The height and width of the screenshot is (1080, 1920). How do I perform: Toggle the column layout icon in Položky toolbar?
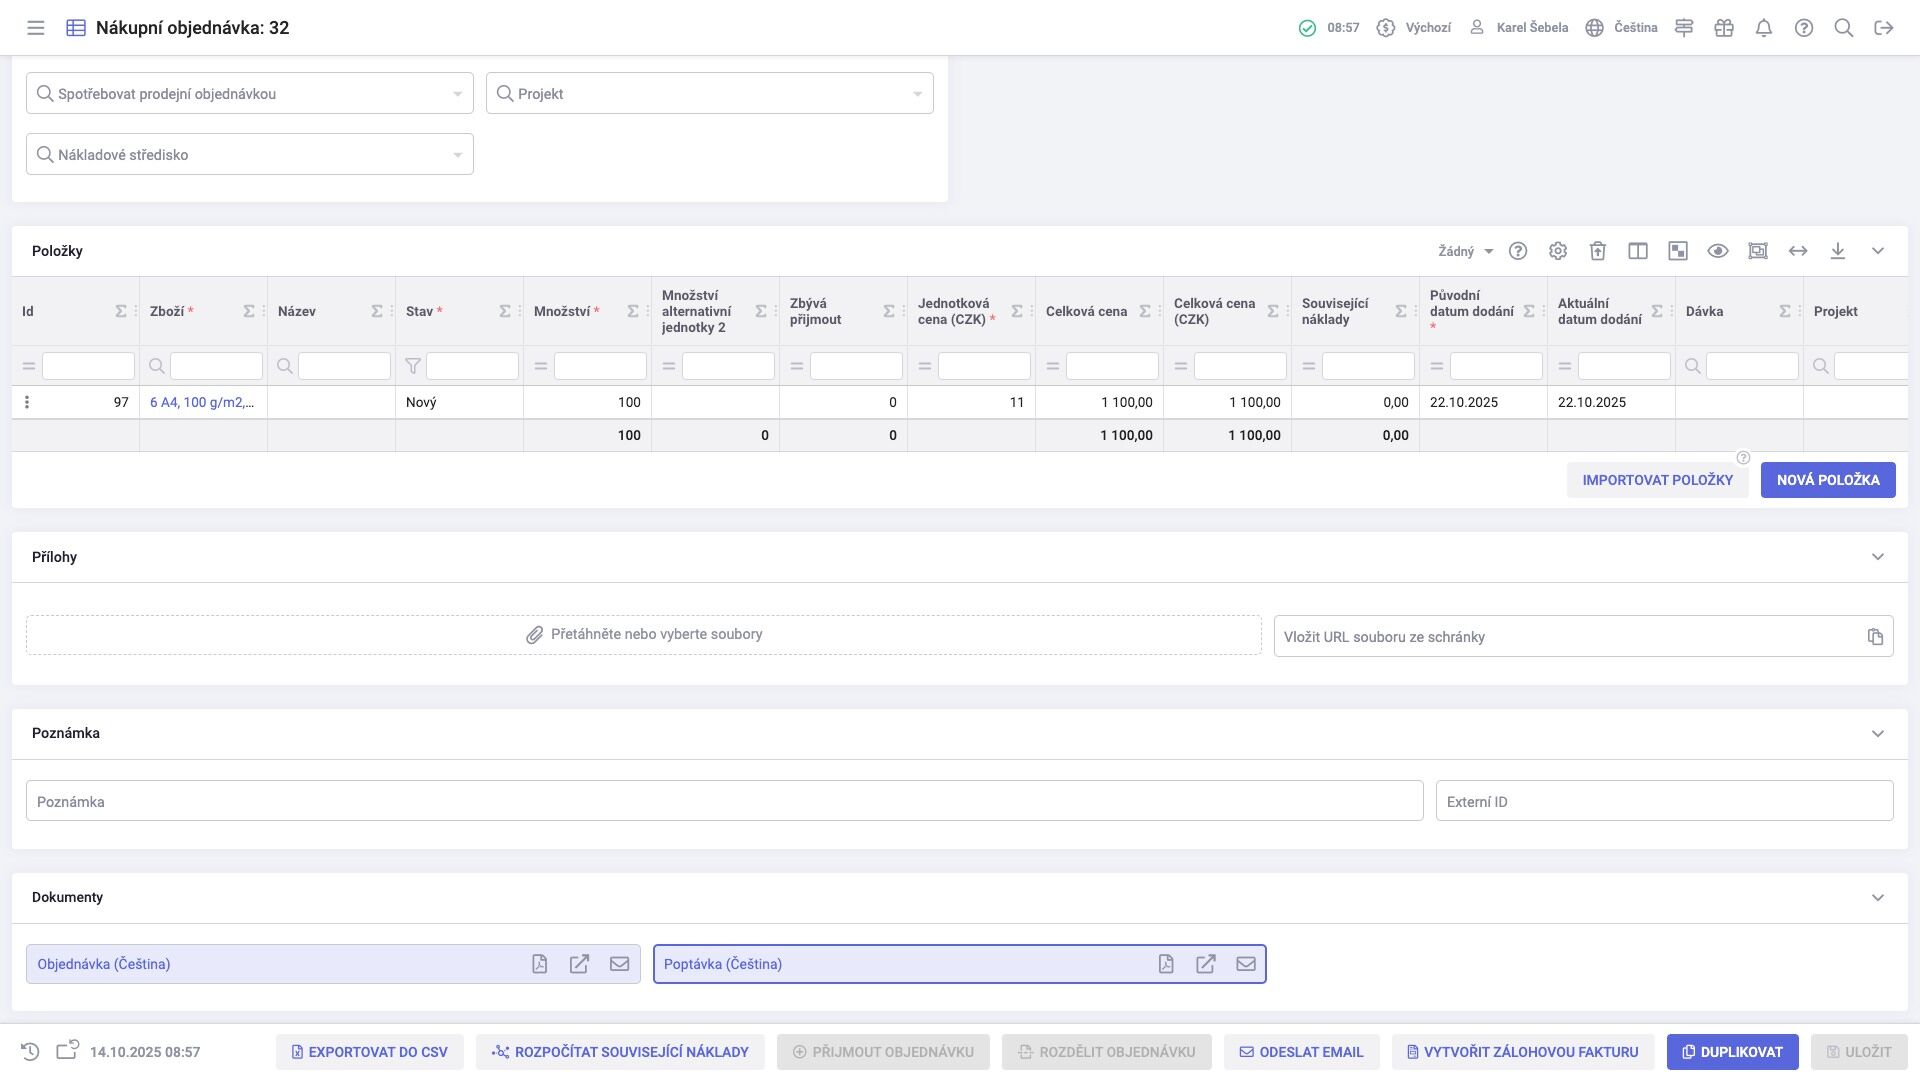click(x=1638, y=251)
